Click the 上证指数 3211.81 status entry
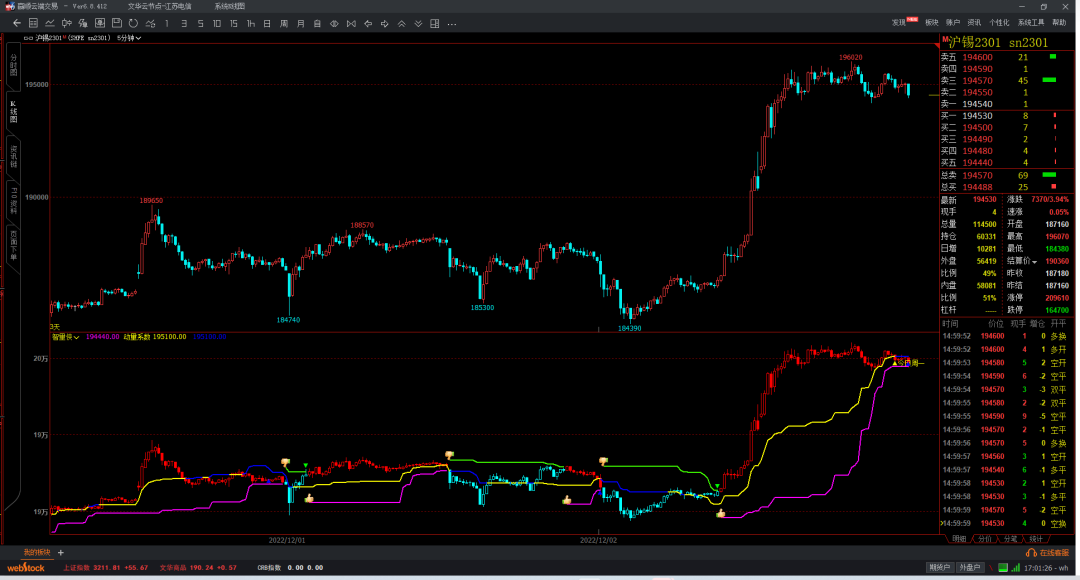Screen dimensions: 1080x580 tap(105, 568)
